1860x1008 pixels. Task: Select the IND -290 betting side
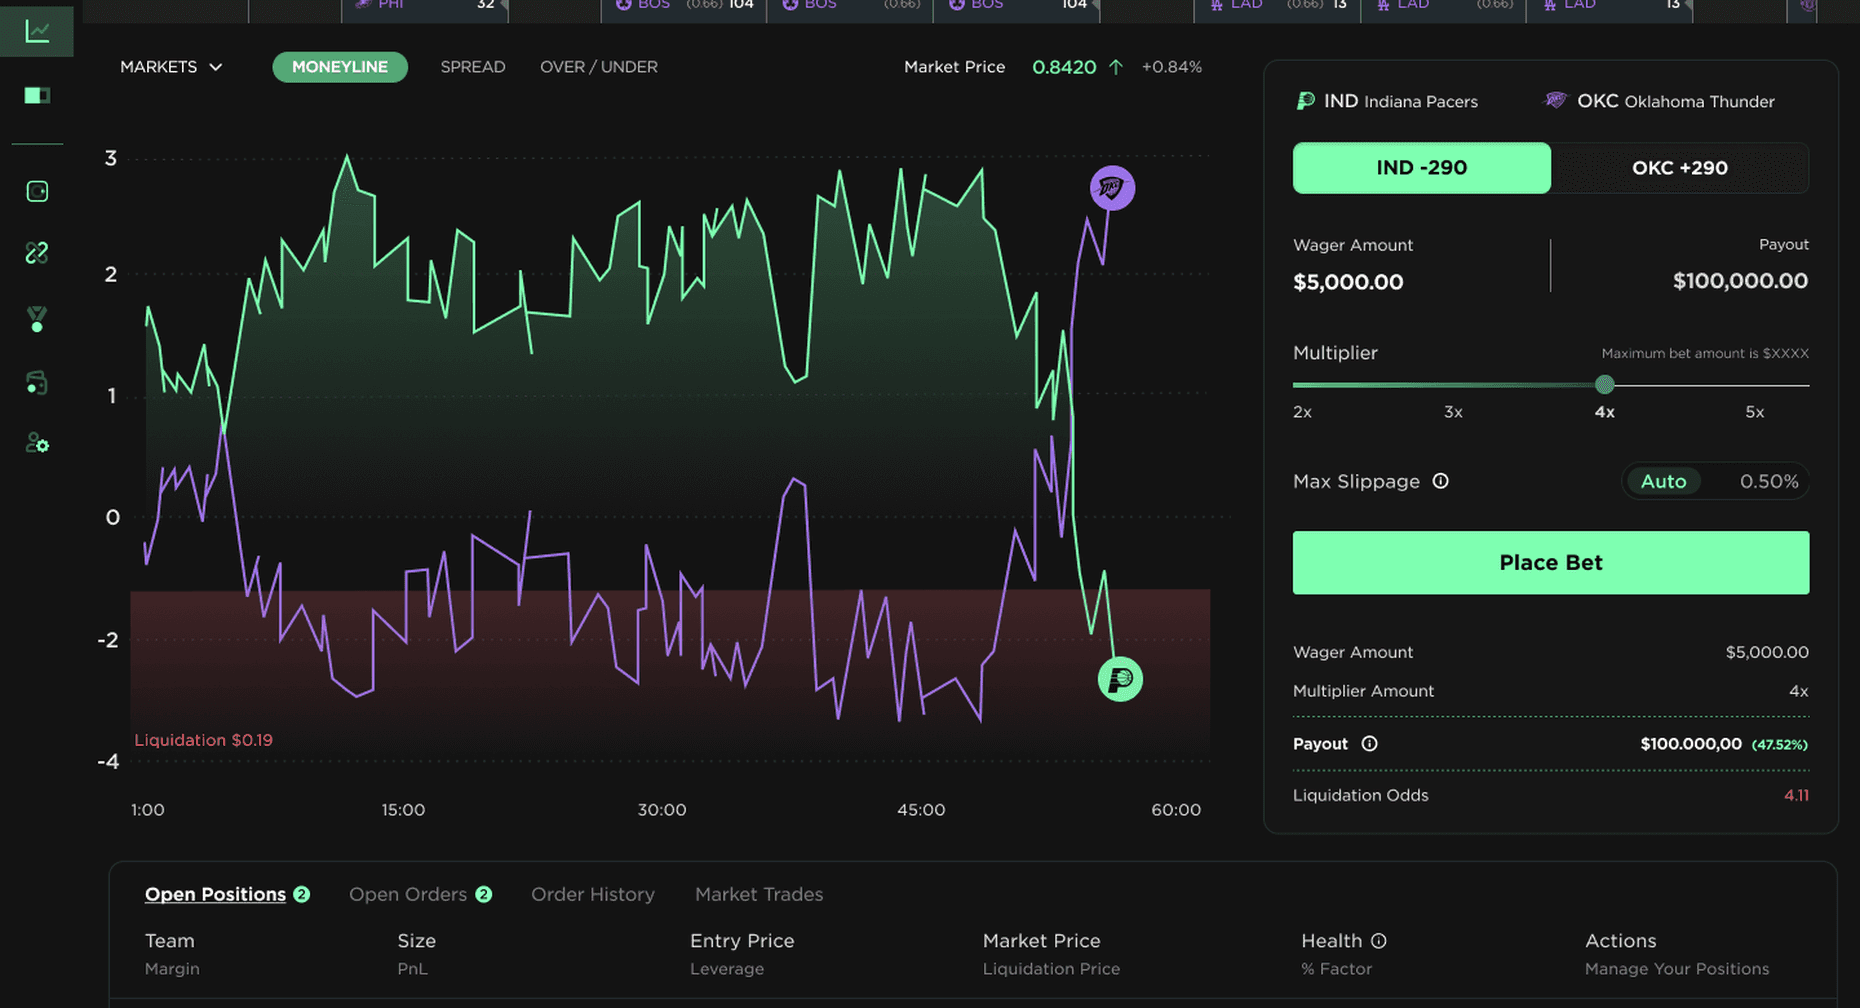click(x=1421, y=168)
